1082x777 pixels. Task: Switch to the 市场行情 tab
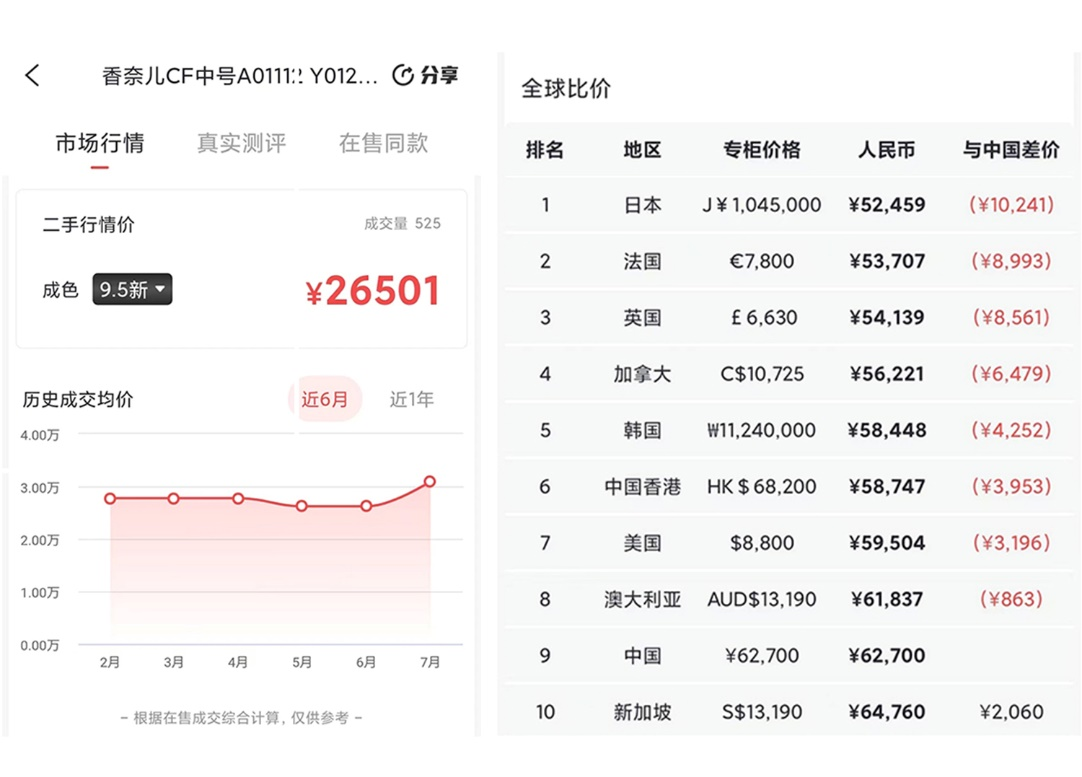point(100,143)
